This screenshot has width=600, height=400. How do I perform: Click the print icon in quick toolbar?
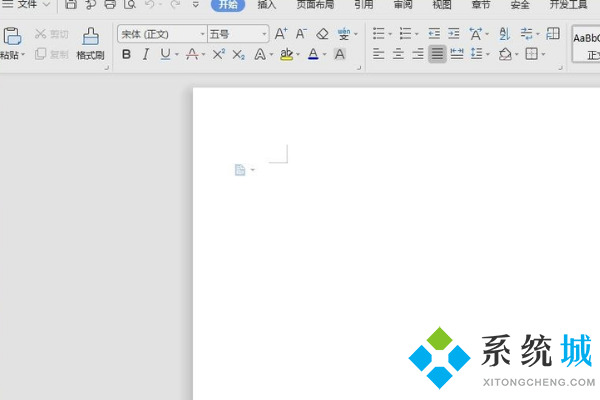[x=110, y=5]
